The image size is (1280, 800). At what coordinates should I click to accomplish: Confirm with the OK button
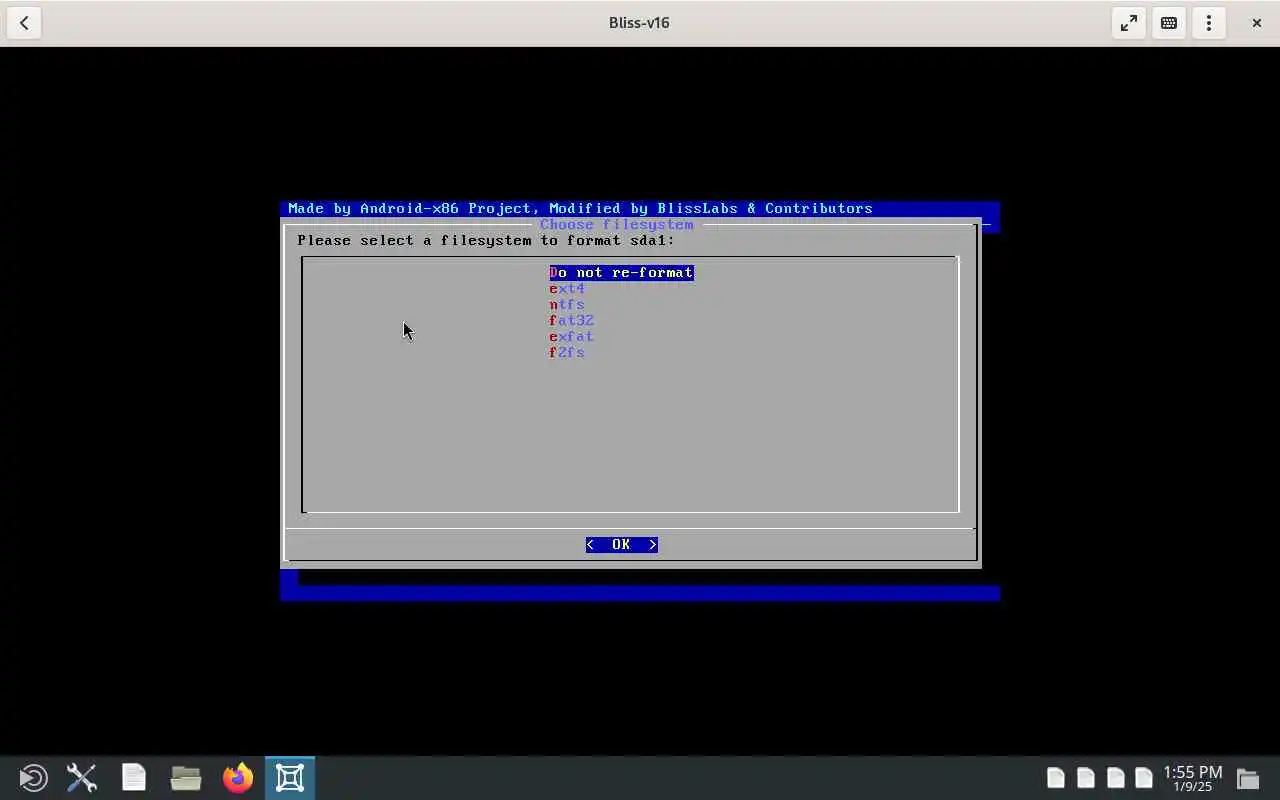(x=622, y=544)
